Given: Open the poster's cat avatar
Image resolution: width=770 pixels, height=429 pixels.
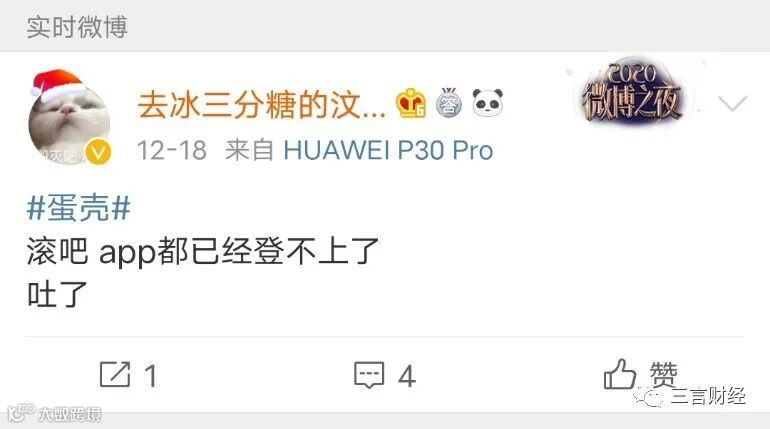Looking at the screenshot, I should click(69, 118).
